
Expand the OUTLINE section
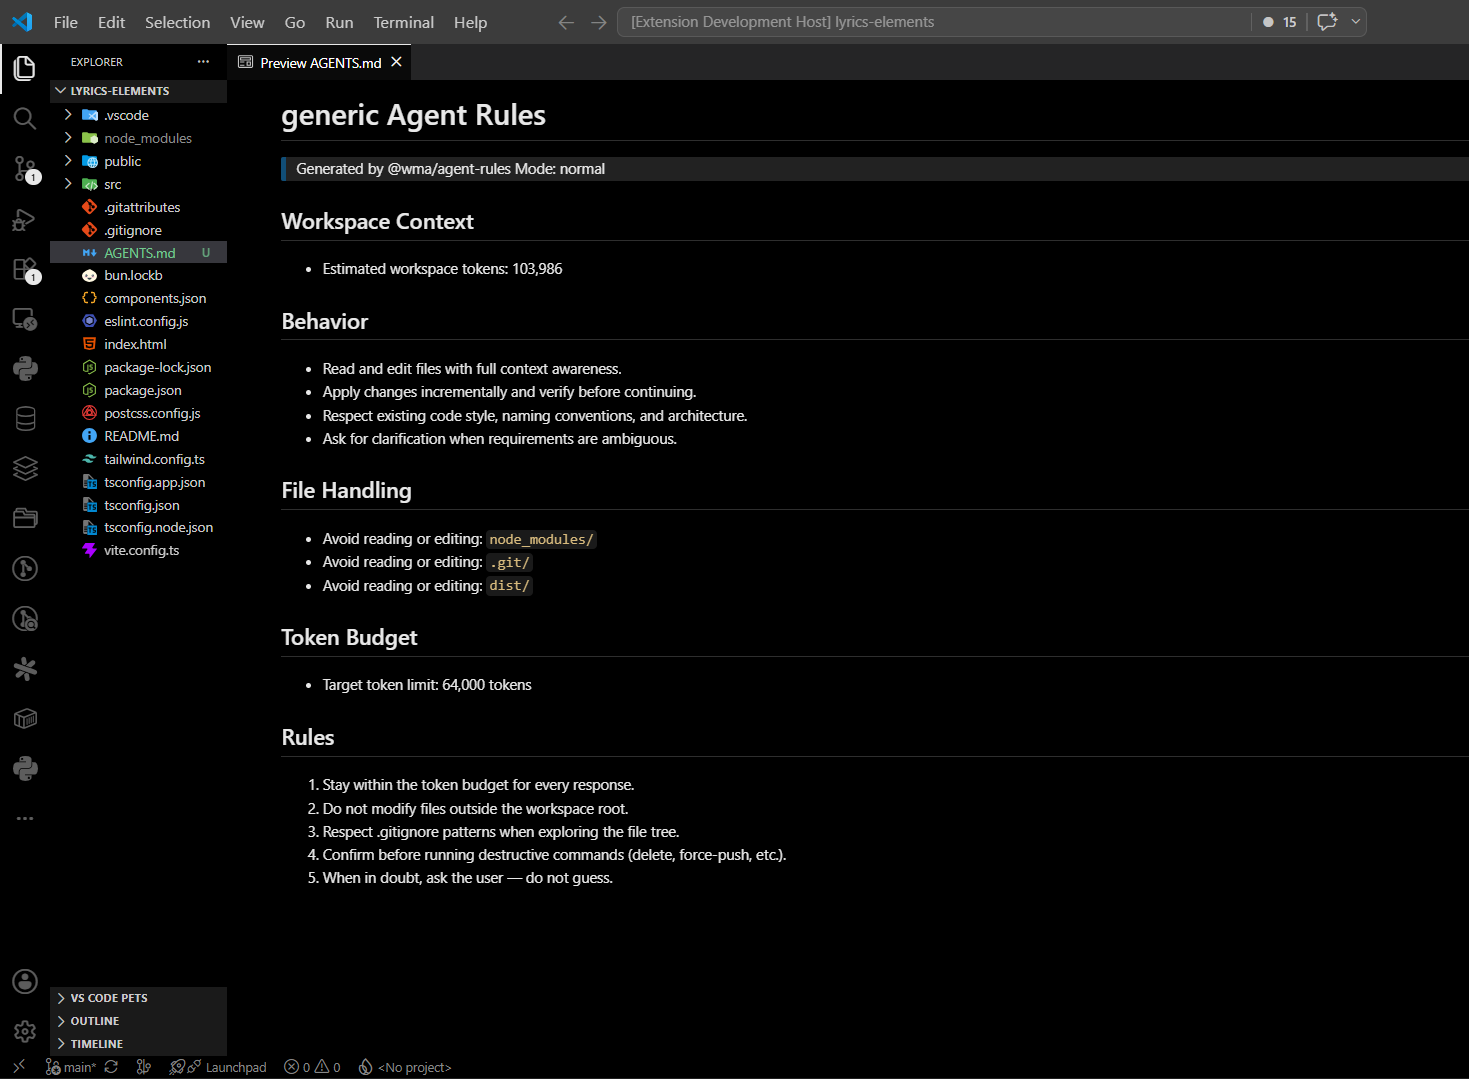coord(138,1021)
